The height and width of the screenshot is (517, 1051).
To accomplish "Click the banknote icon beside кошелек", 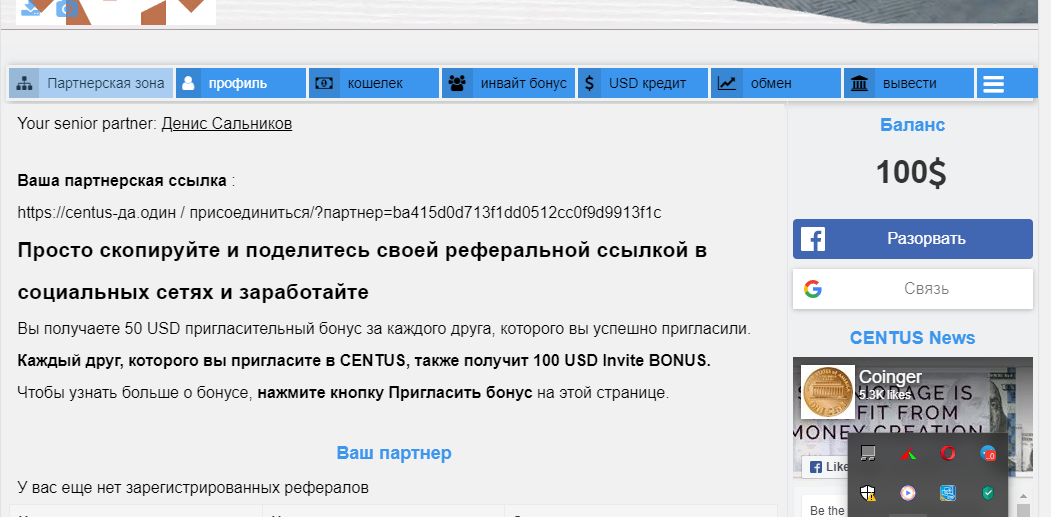I will (324, 83).
